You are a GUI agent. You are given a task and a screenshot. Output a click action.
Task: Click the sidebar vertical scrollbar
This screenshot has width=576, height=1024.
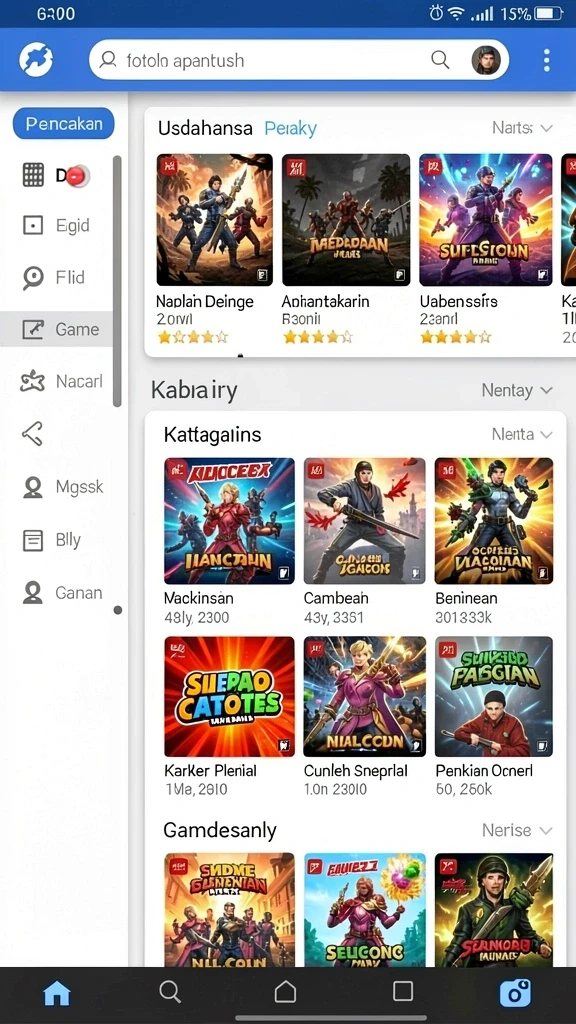pyautogui.click(x=117, y=281)
